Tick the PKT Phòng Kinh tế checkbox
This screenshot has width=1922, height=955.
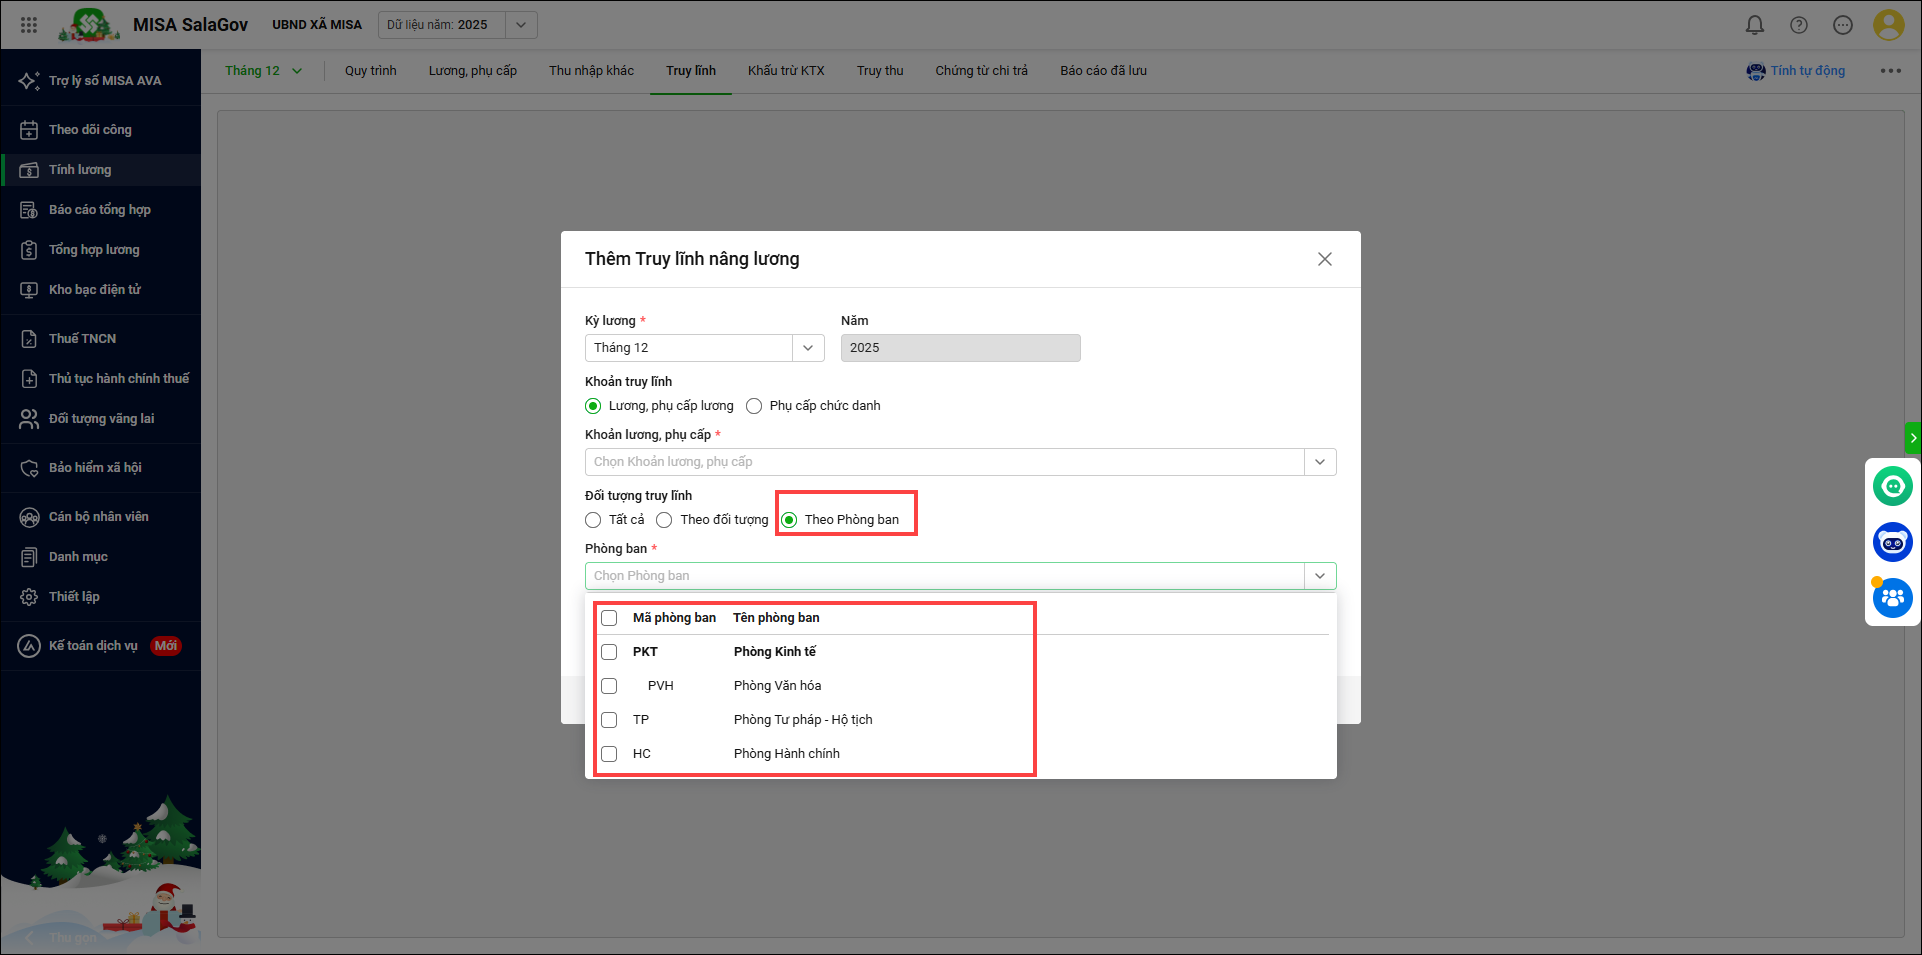pyautogui.click(x=609, y=652)
